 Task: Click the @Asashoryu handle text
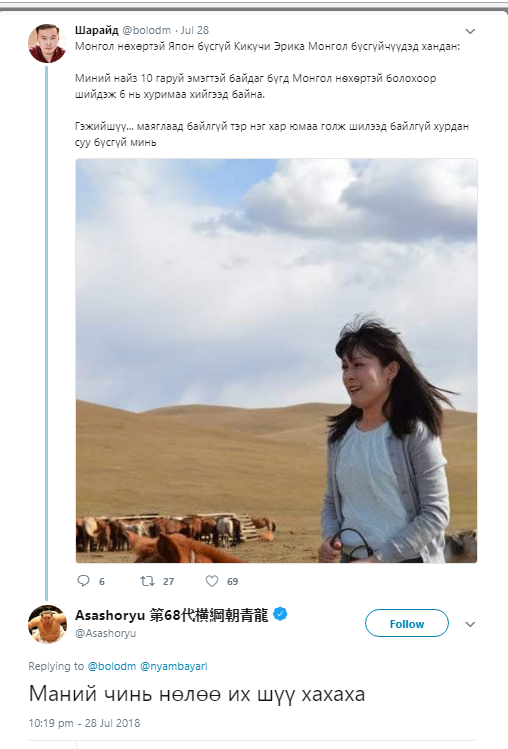point(106,633)
